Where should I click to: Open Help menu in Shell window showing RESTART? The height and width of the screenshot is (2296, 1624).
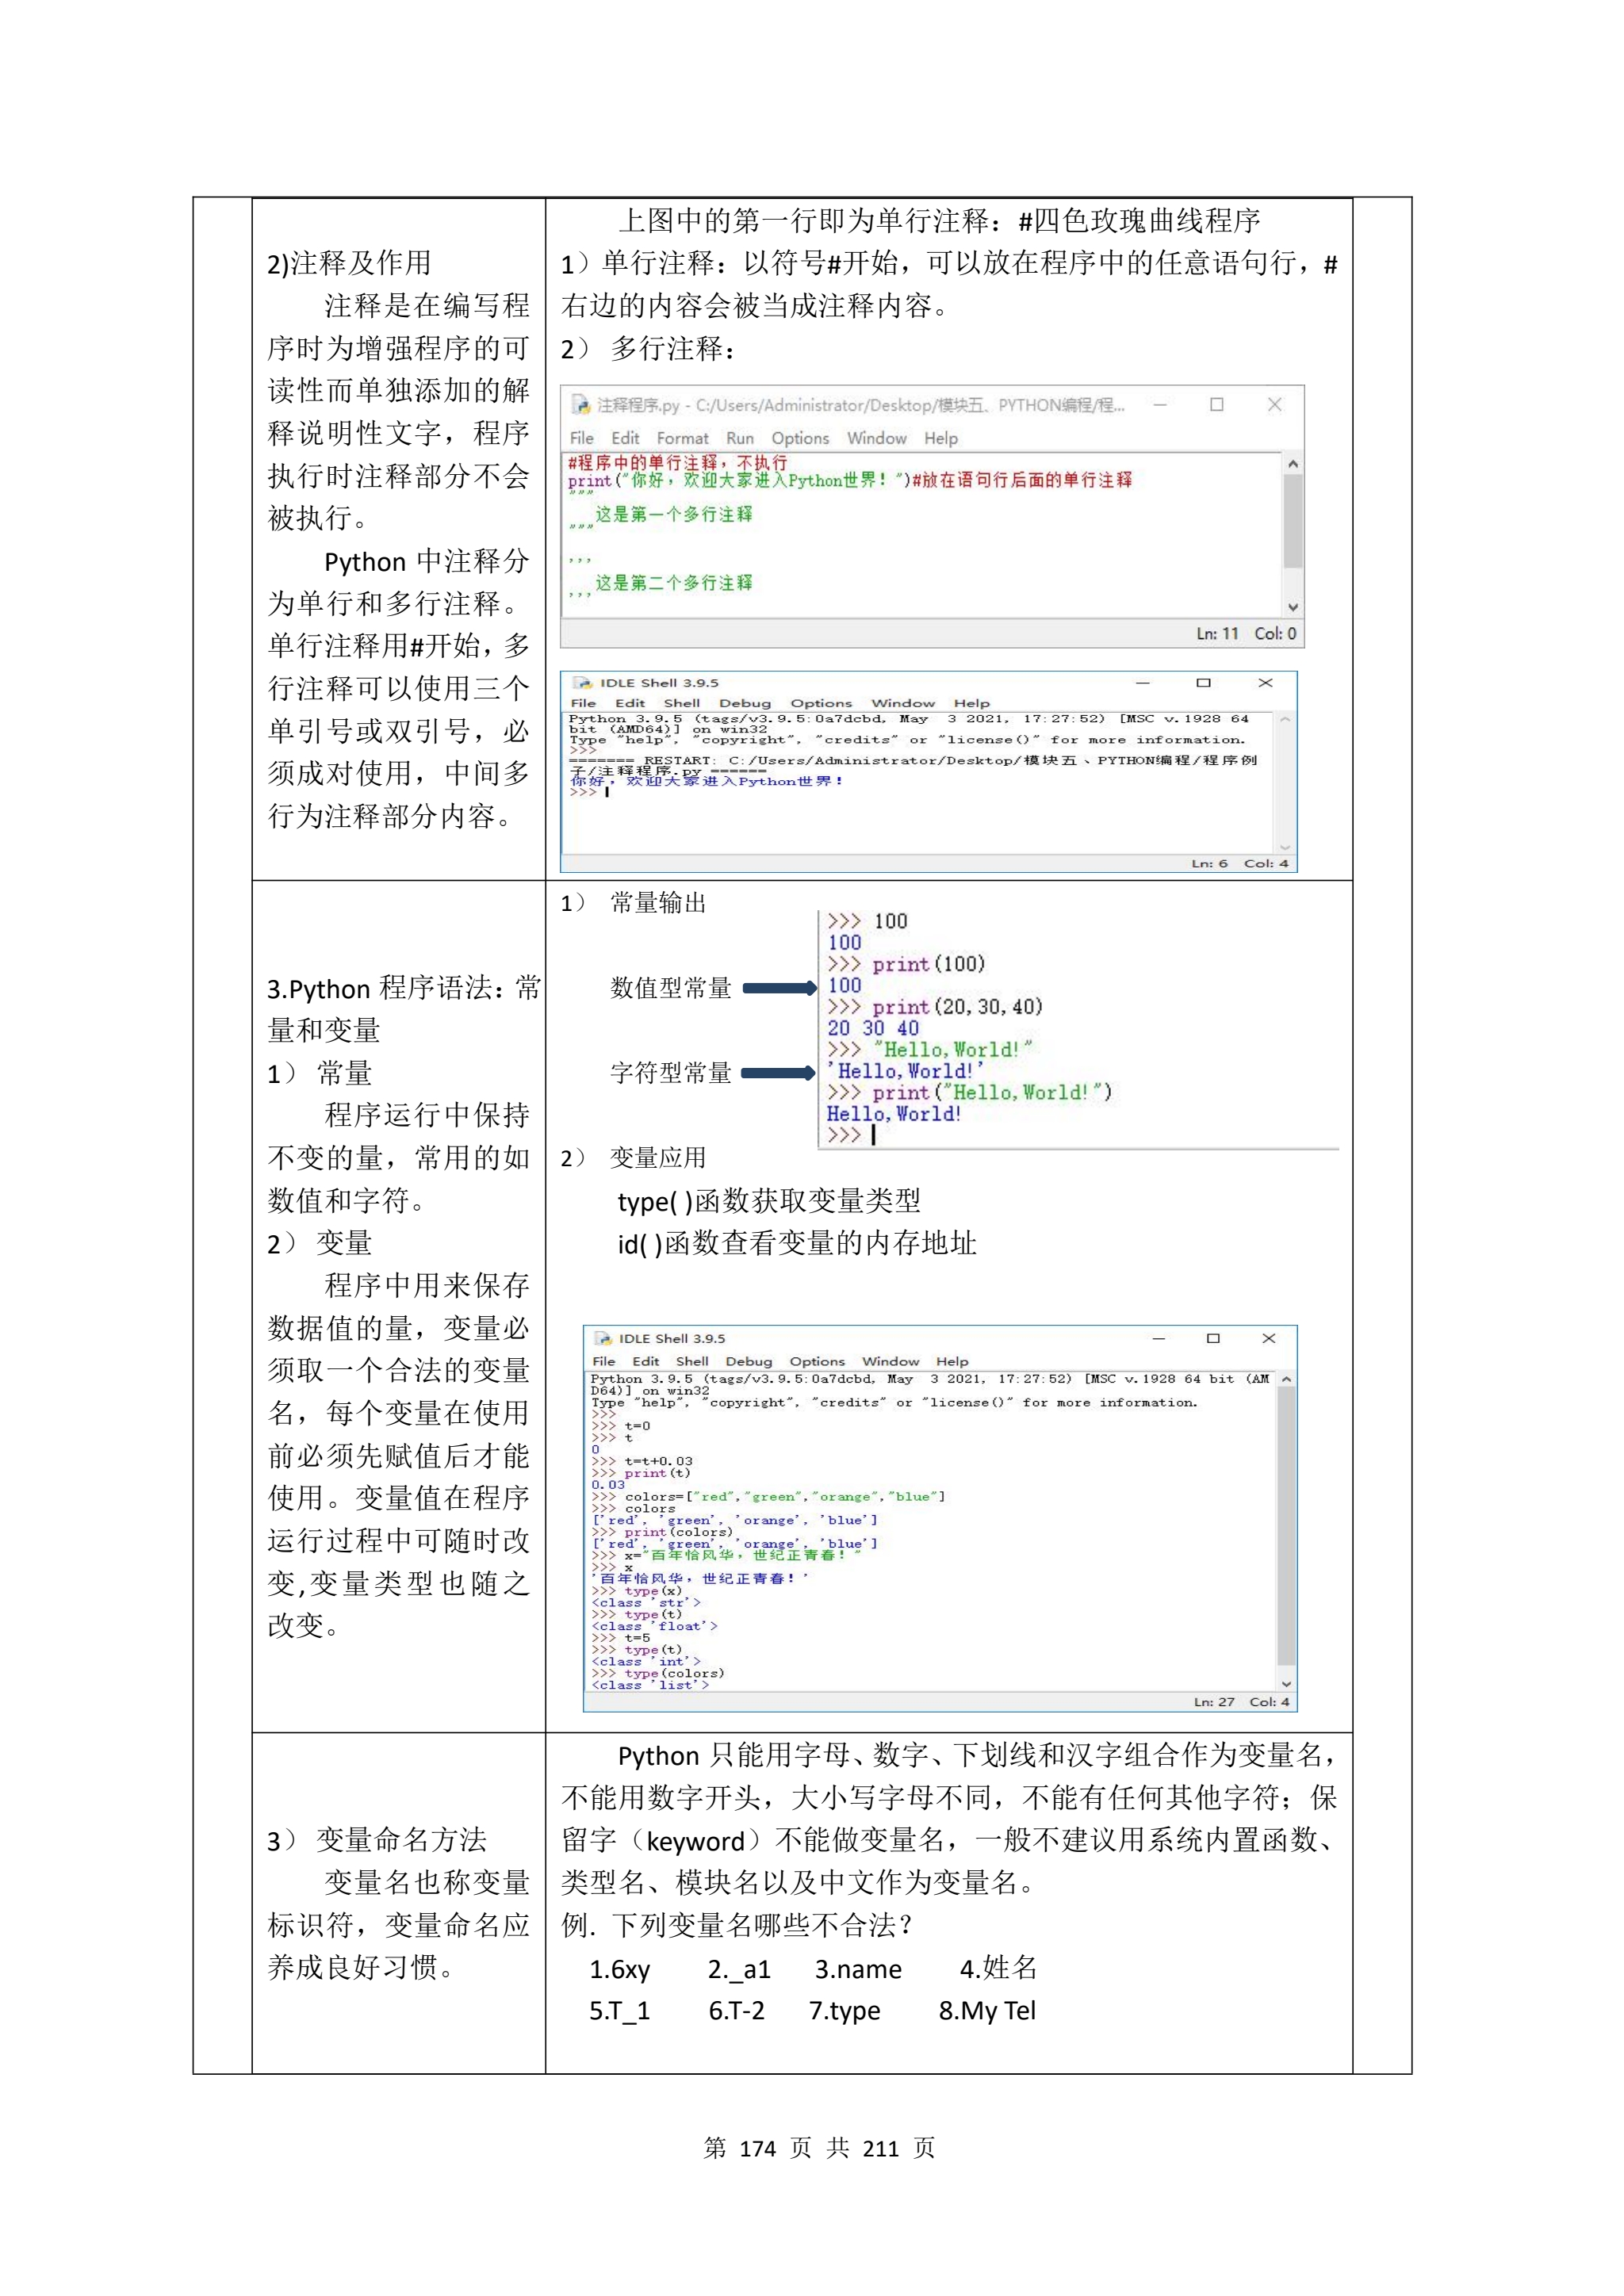click(x=972, y=703)
